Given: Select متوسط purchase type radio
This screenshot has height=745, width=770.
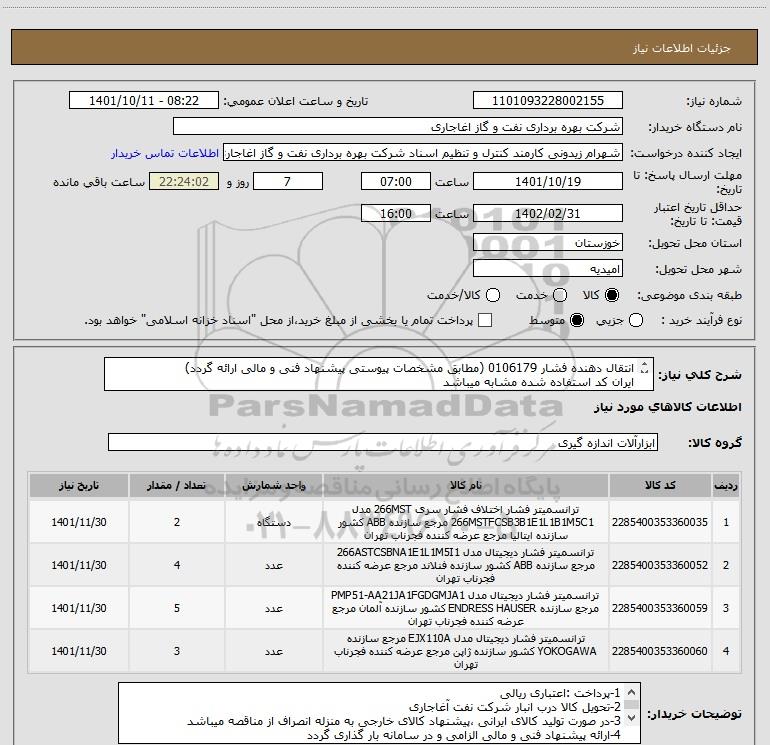Looking at the screenshot, I should (x=577, y=321).
